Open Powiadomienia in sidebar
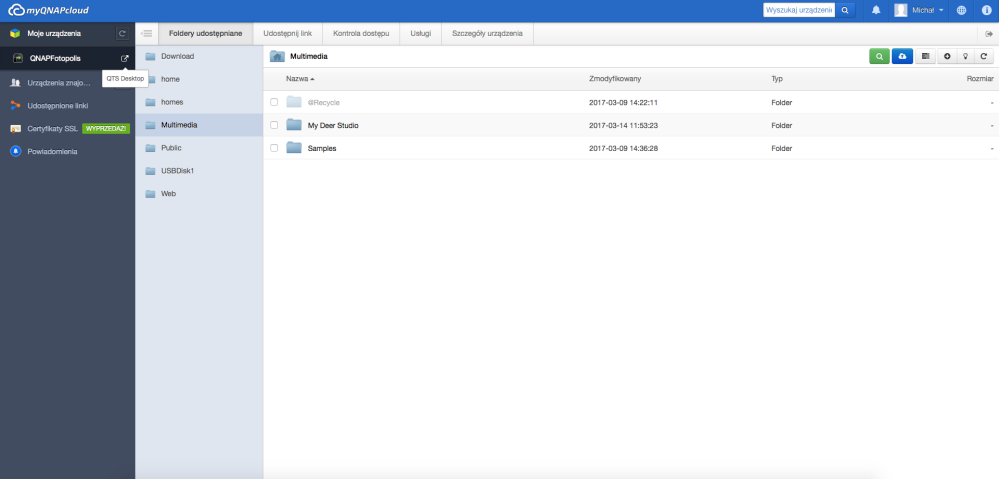This screenshot has height=479, width=999. tap(52, 152)
